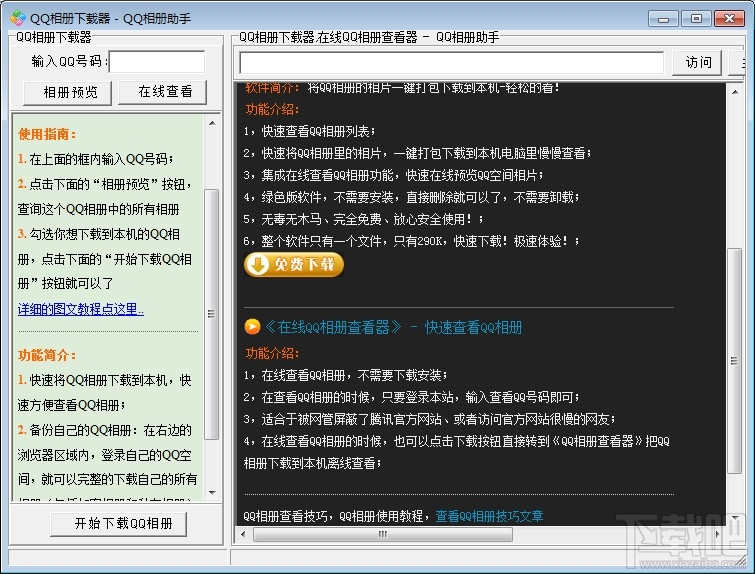The height and width of the screenshot is (574, 755).
Task: Click the 免费下载 orange download button
Action: click(x=294, y=264)
